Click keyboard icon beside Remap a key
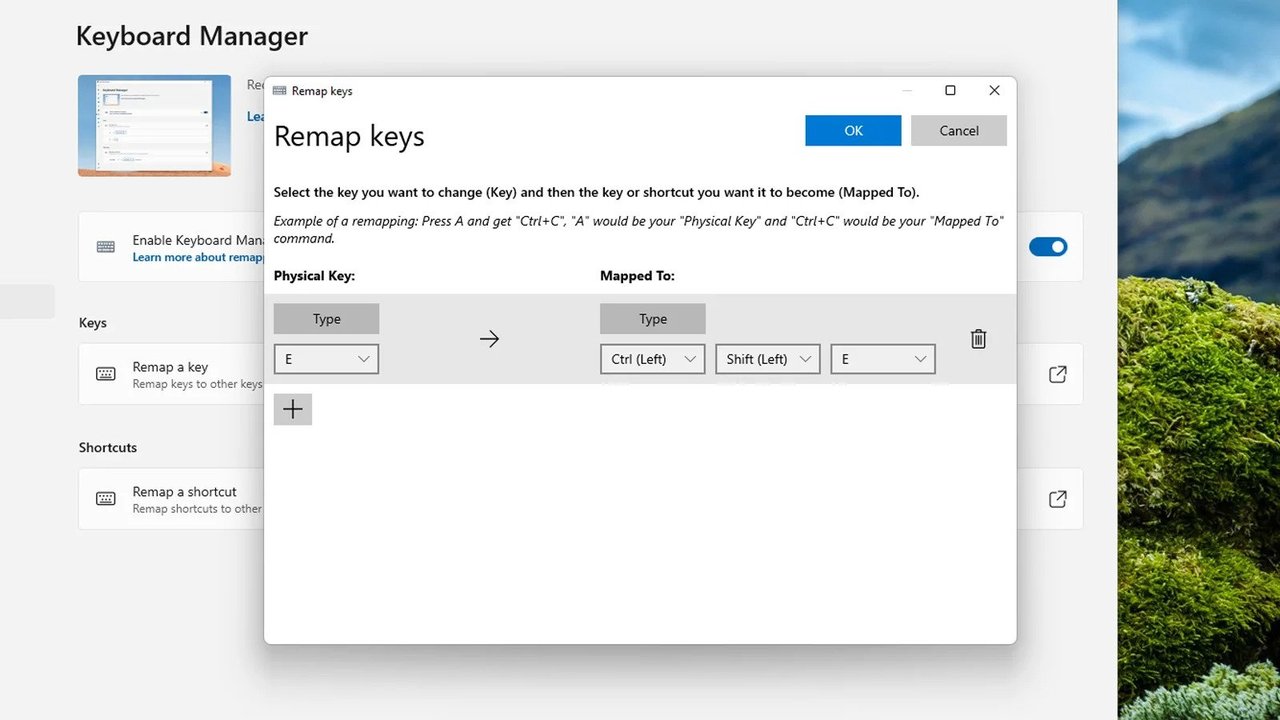Viewport: 1280px width, 720px height. point(106,374)
